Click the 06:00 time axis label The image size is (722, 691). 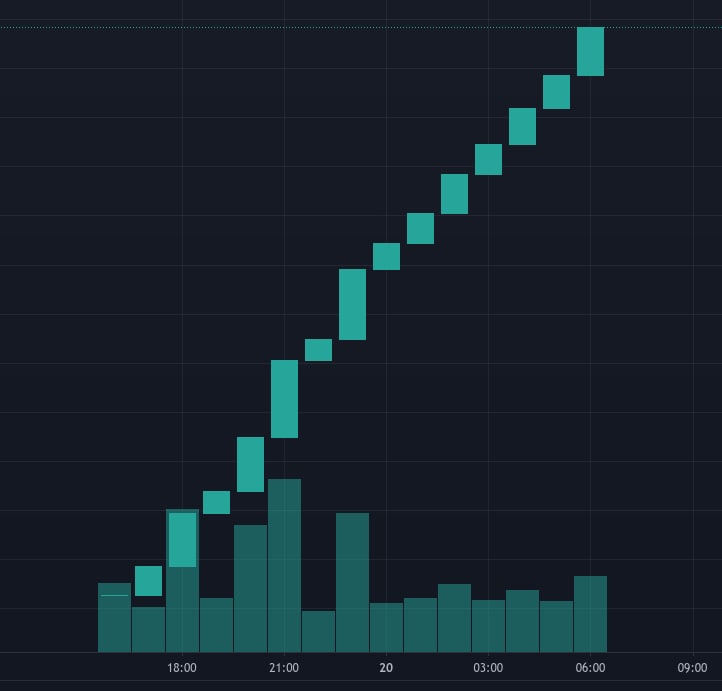click(x=590, y=667)
